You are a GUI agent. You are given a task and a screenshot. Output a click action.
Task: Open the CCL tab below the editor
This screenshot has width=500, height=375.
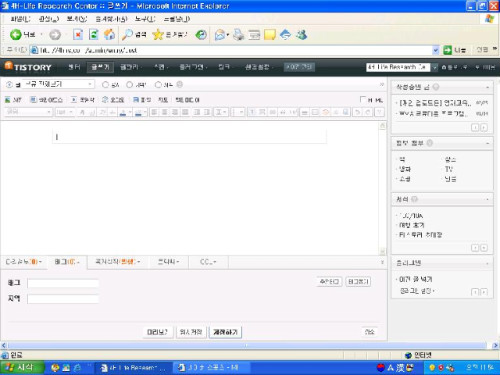click(x=208, y=262)
